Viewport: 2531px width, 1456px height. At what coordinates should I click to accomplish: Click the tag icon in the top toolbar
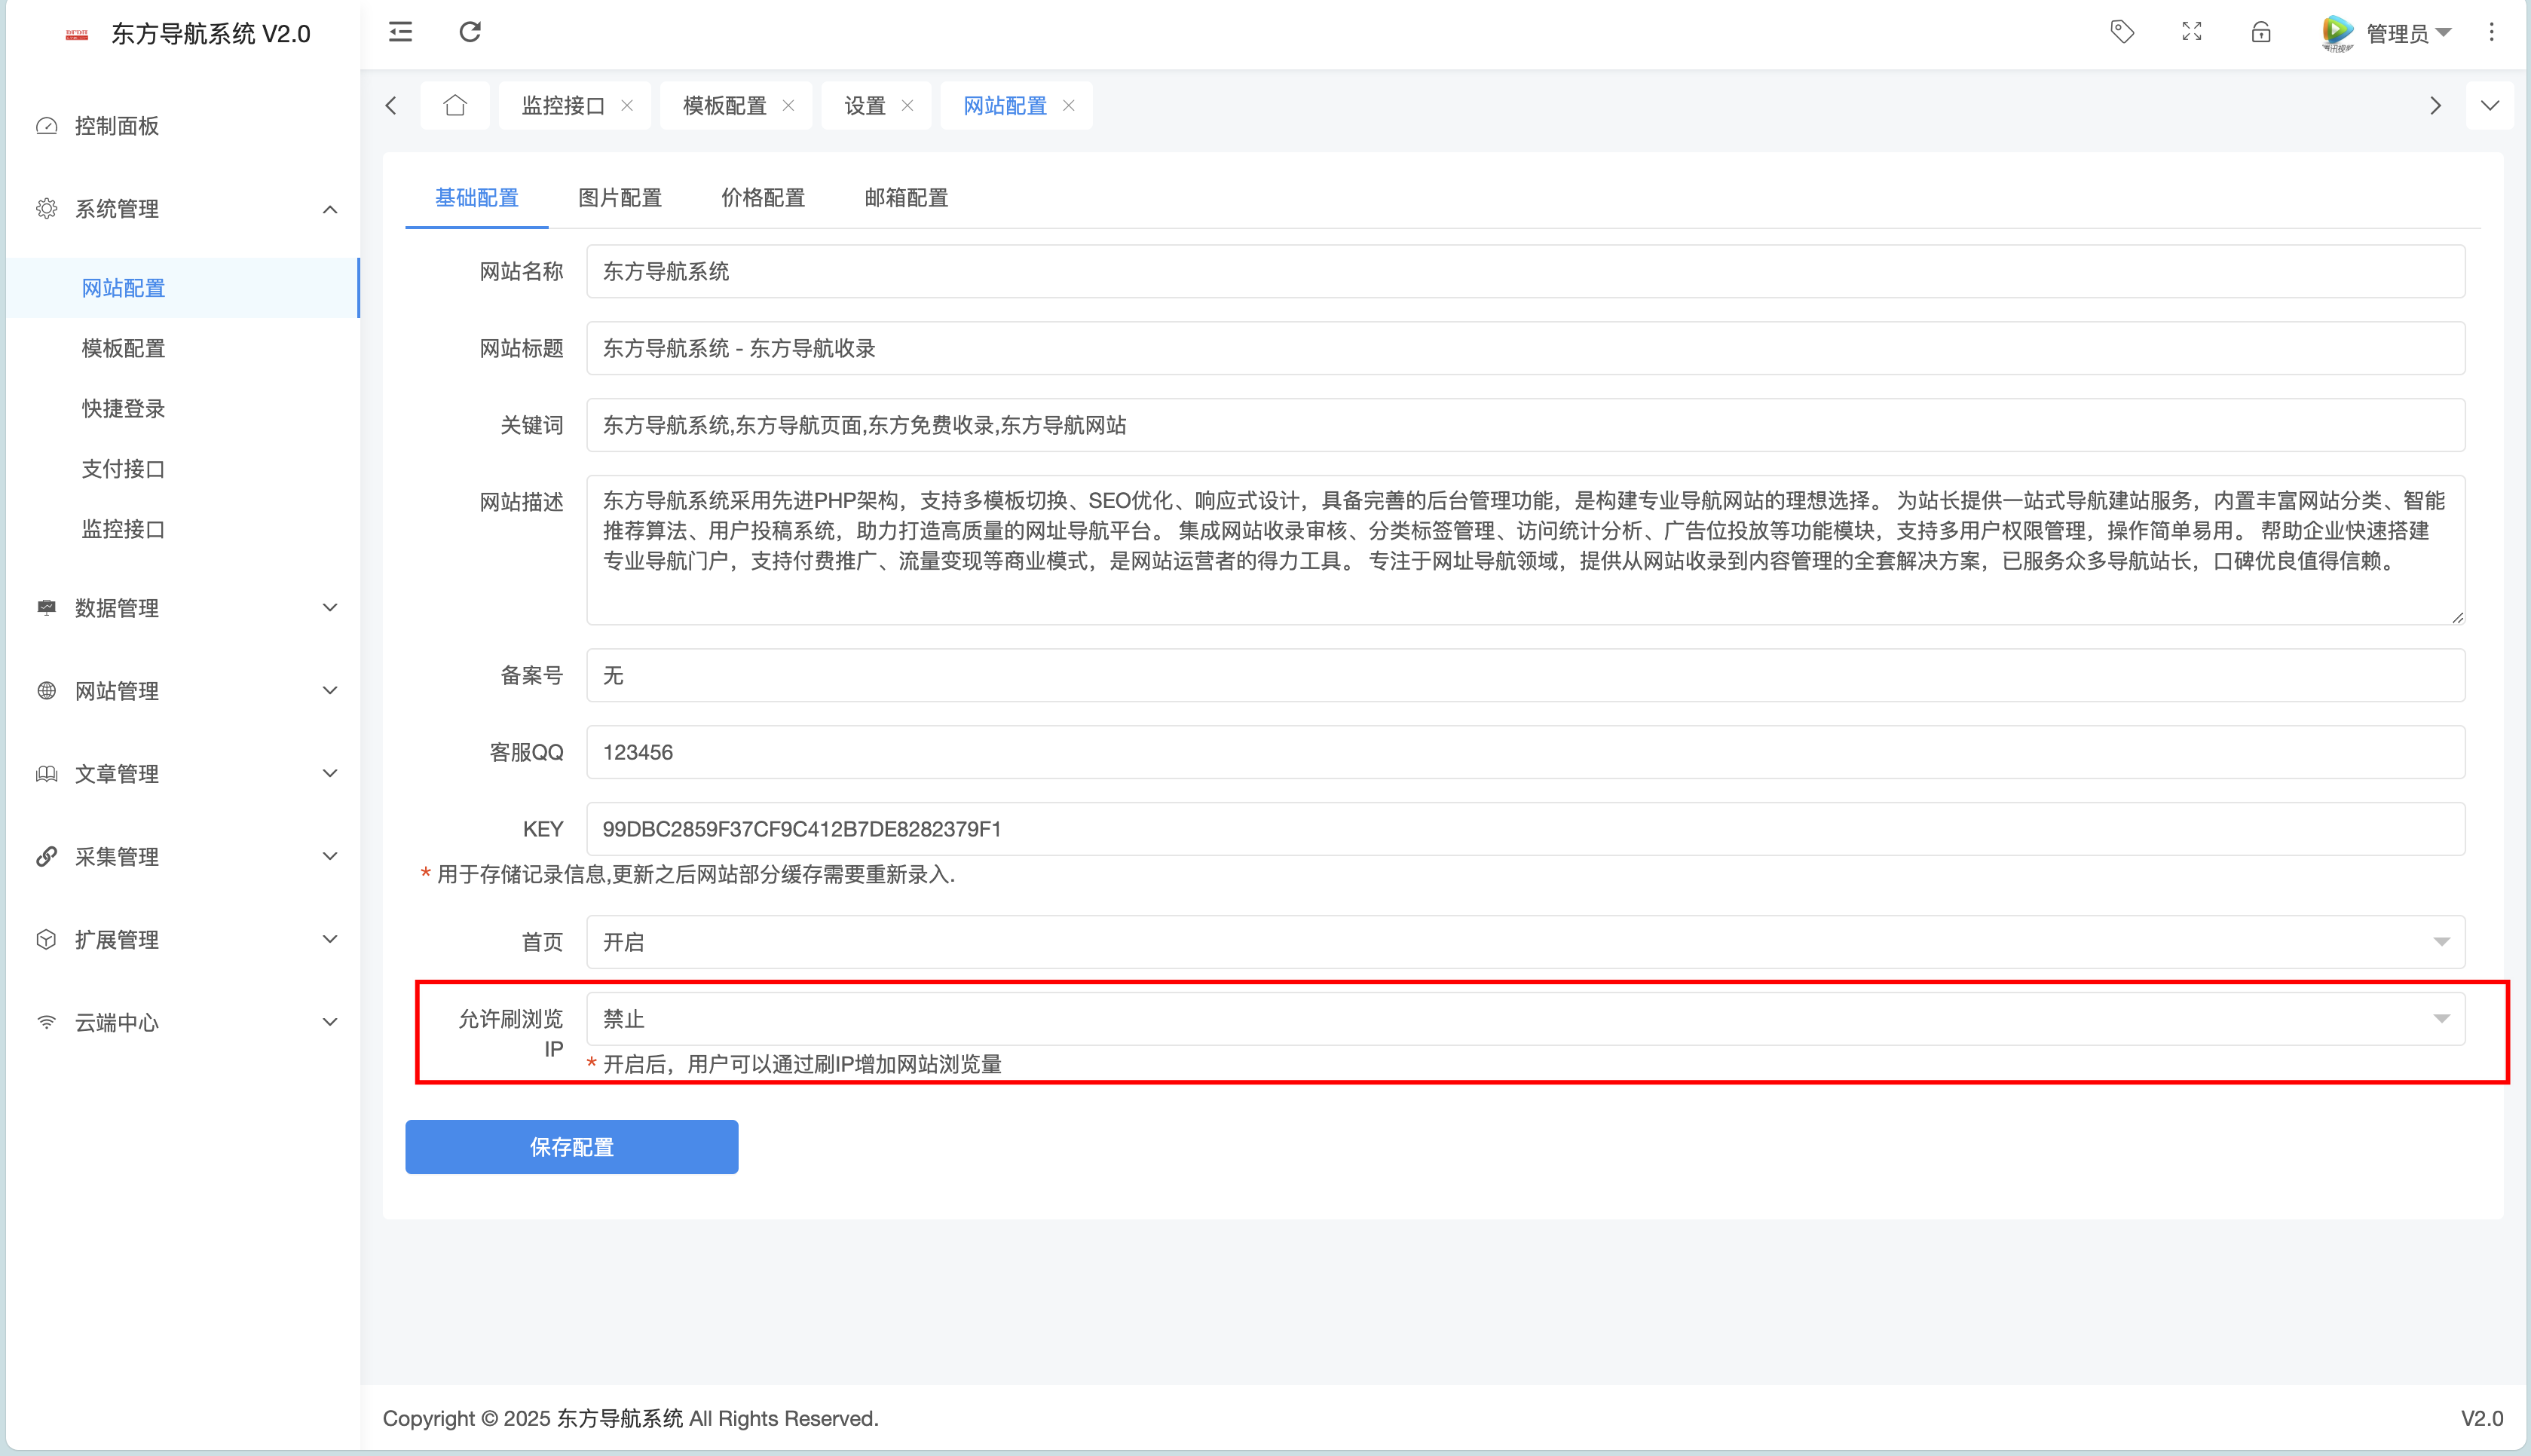click(x=2122, y=31)
